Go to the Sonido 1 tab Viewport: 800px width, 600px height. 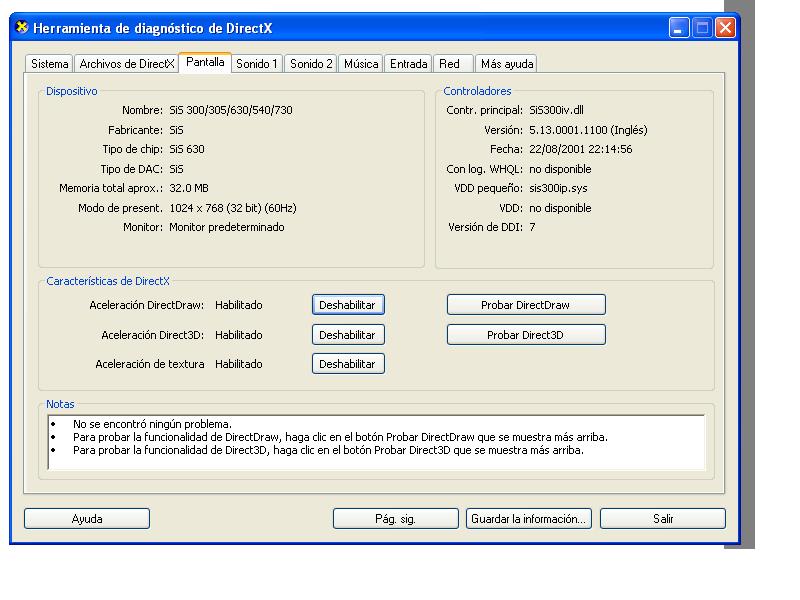coord(257,64)
